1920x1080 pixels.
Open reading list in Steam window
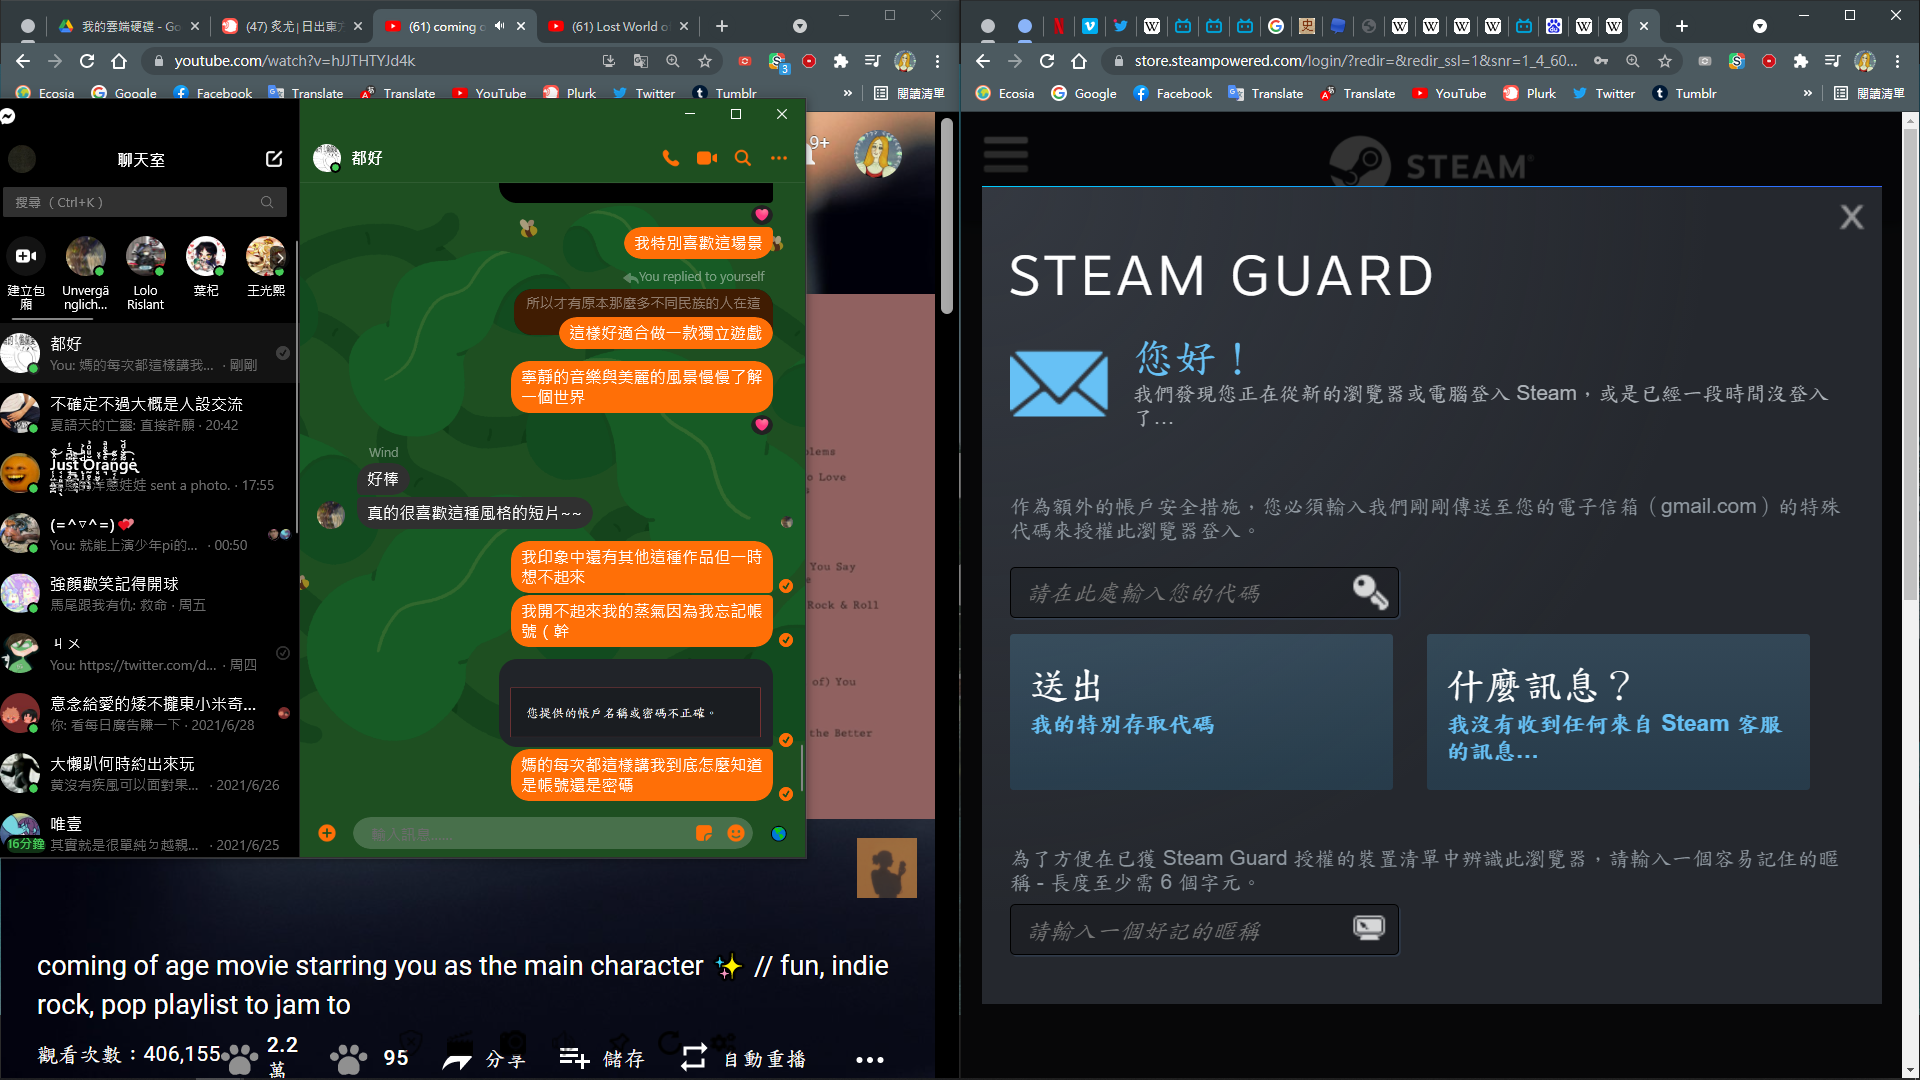1869,93
